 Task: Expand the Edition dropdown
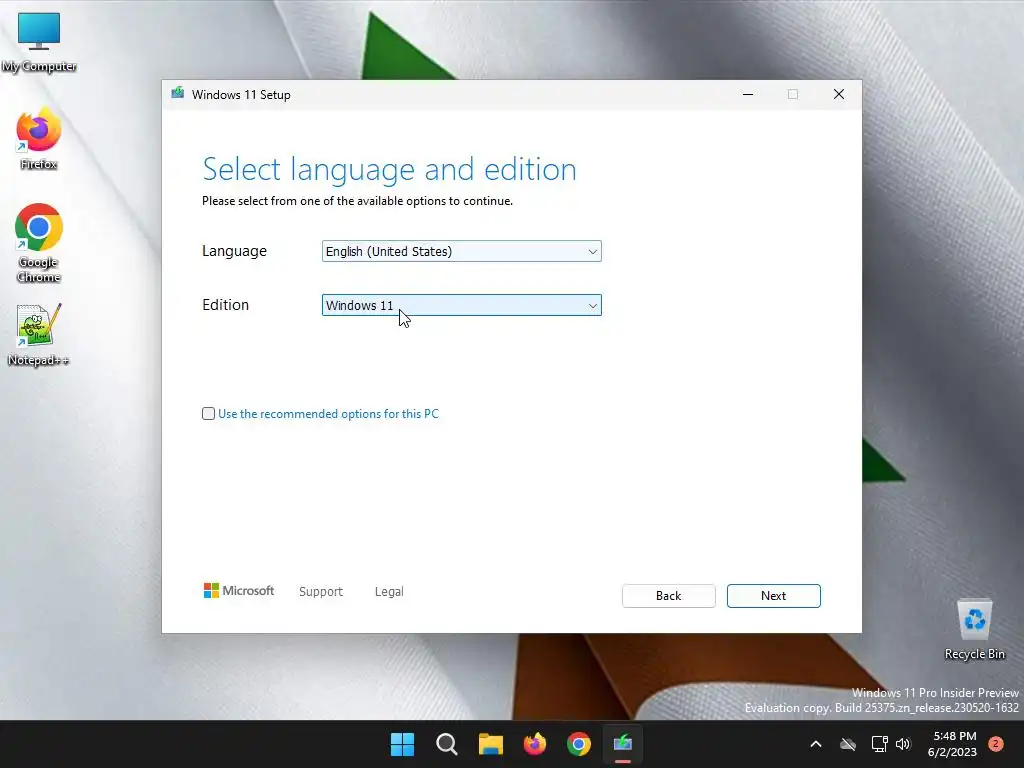coord(462,305)
